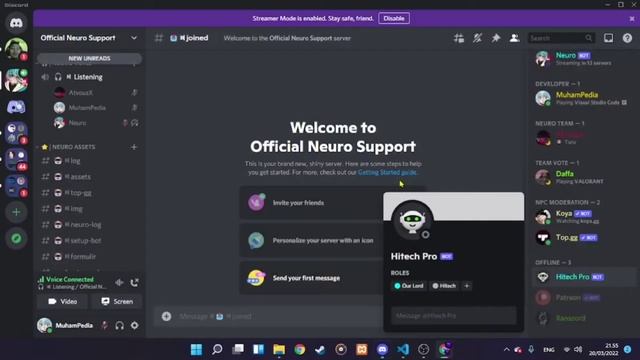Open notification settings bell icon
This screenshot has height=360, width=640.
477,38
